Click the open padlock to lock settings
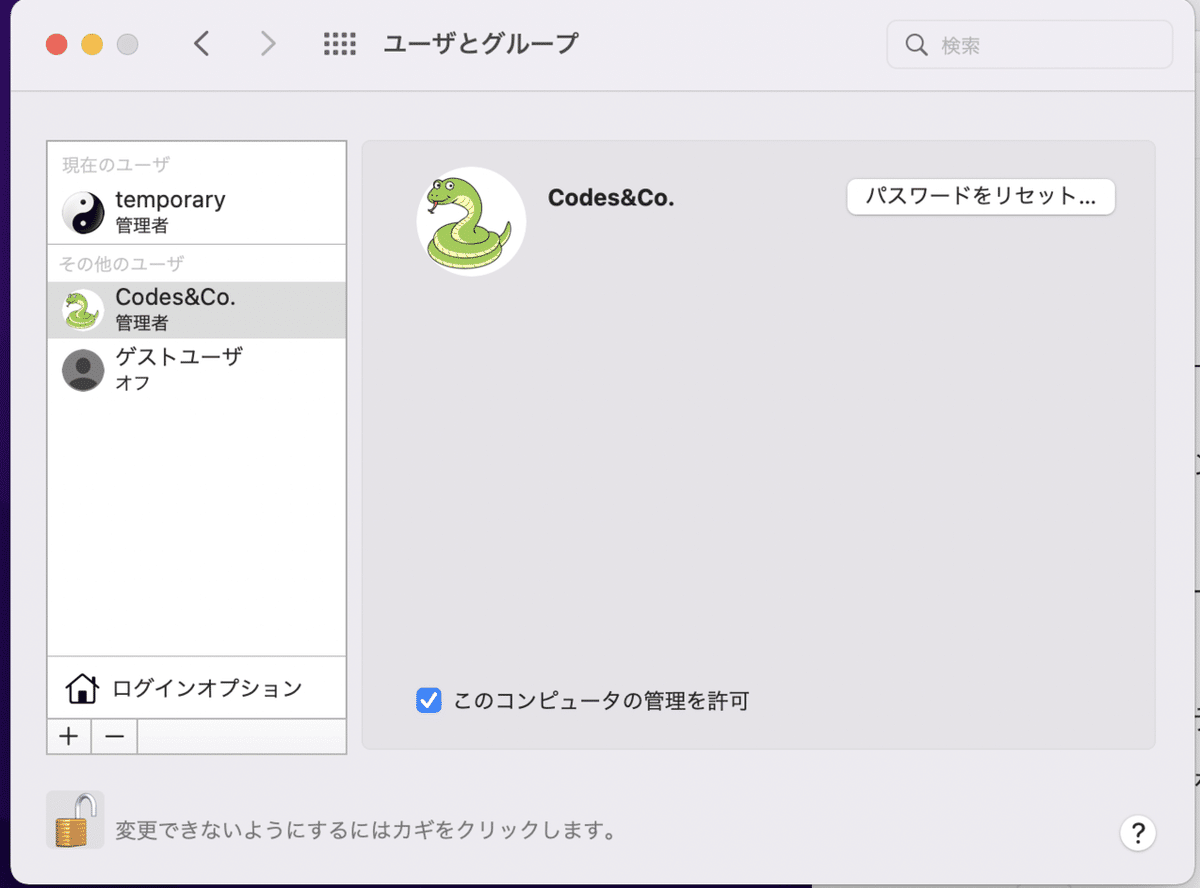This screenshot has width=1200, height=888. pos(73,820)
